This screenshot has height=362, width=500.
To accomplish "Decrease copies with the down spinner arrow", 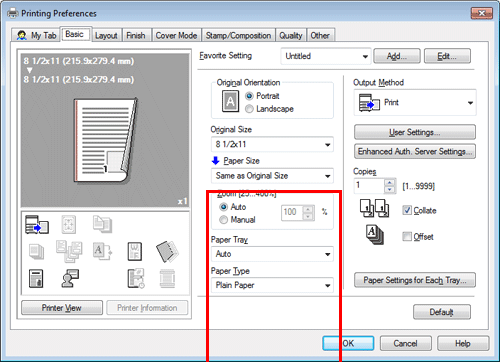I will click(389, 190).
